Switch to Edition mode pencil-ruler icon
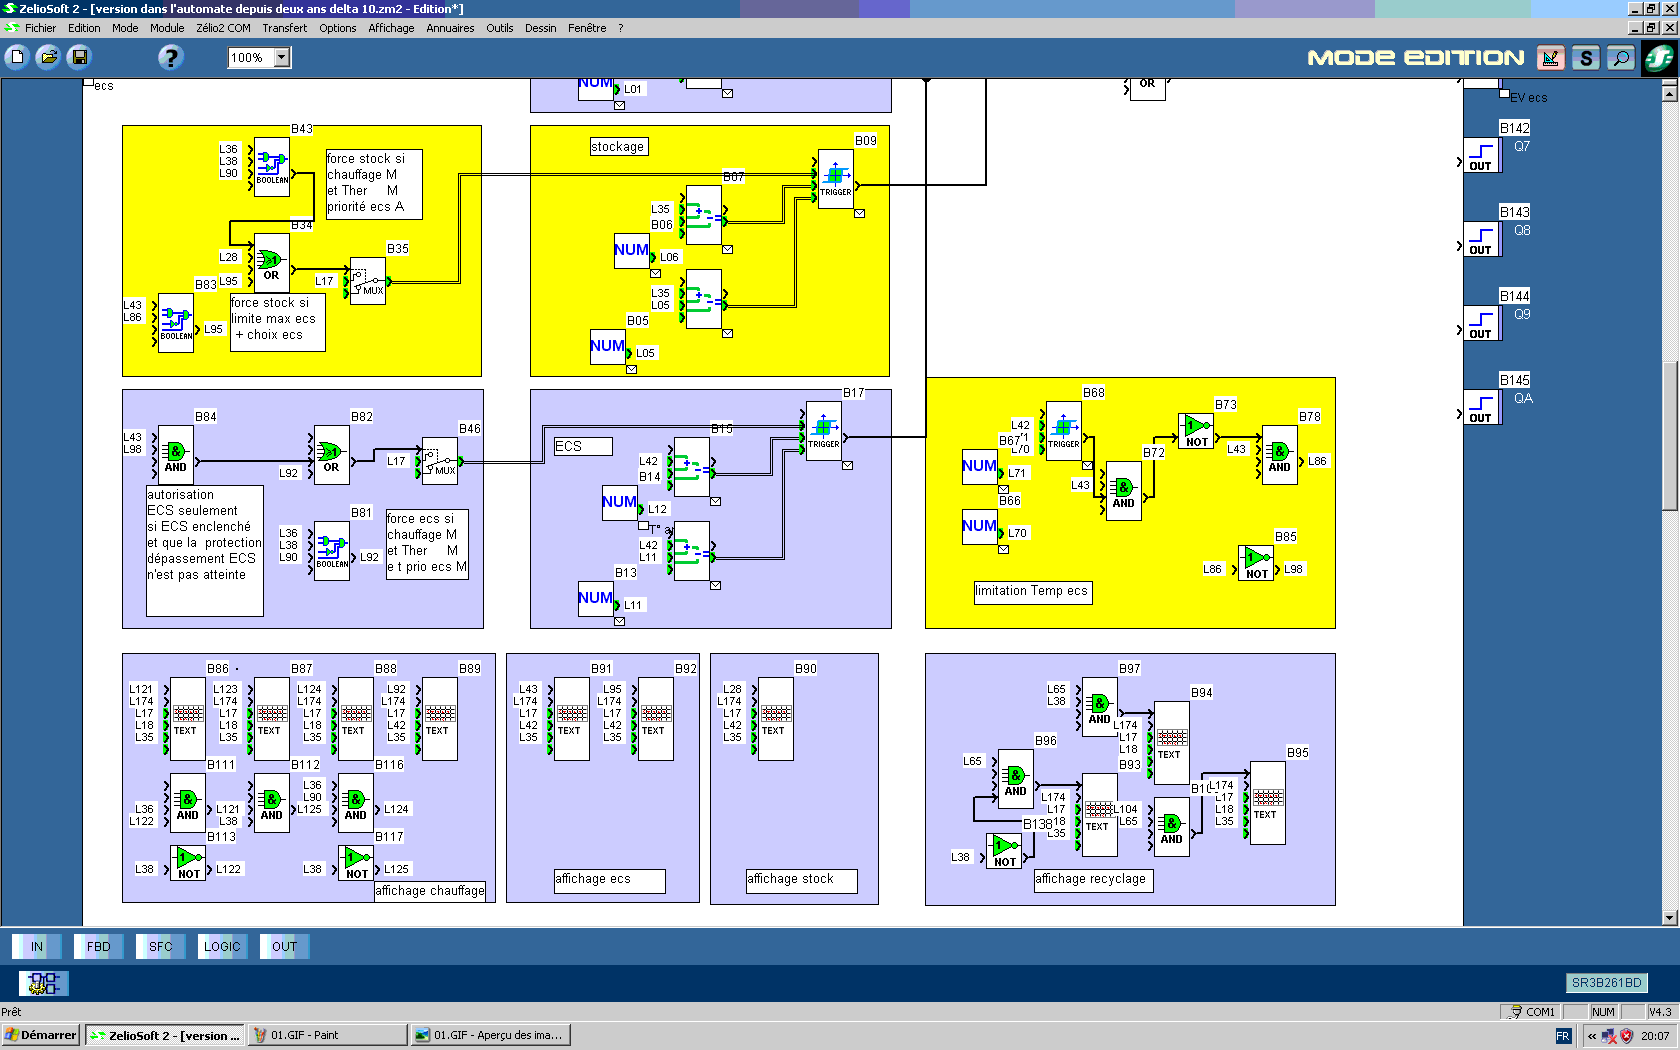 (1551, 58)
